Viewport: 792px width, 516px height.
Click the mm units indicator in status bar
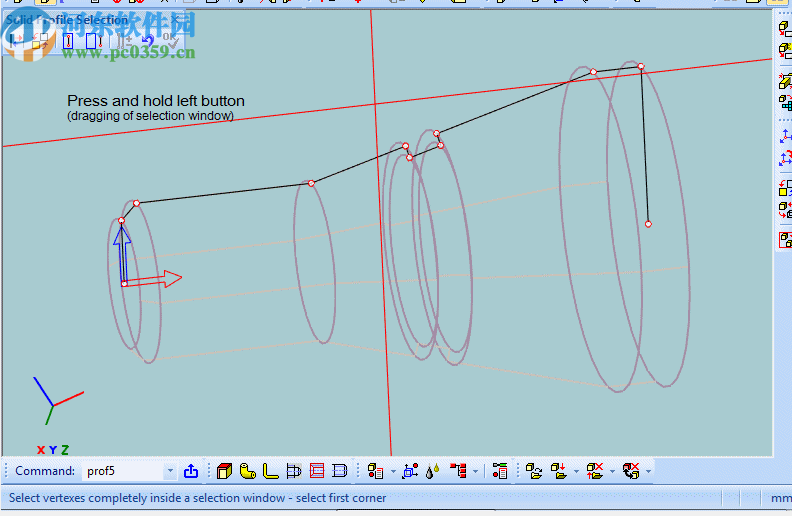(781, 498)
